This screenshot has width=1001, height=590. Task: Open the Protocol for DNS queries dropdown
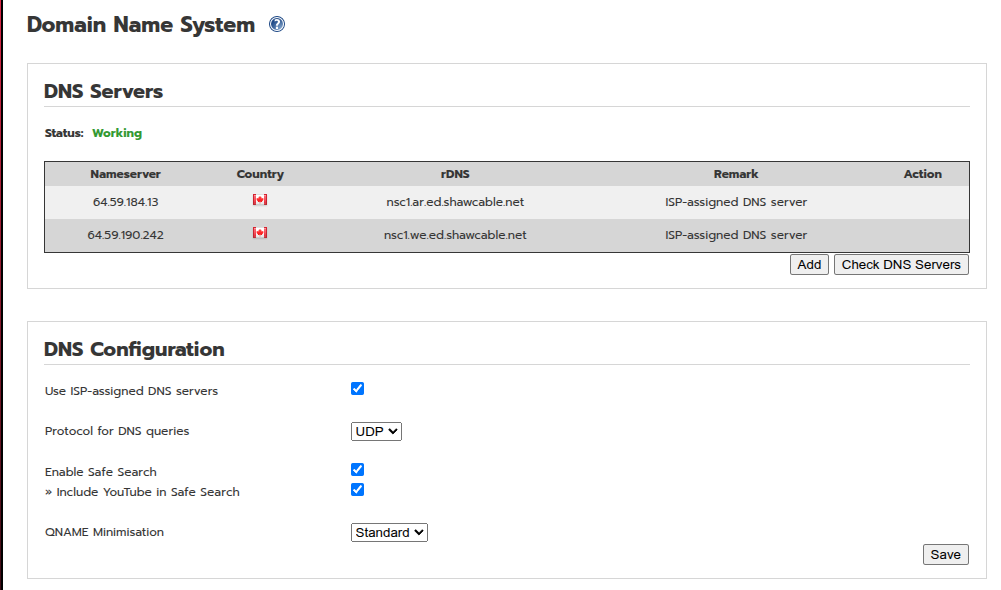pos(376,432)
